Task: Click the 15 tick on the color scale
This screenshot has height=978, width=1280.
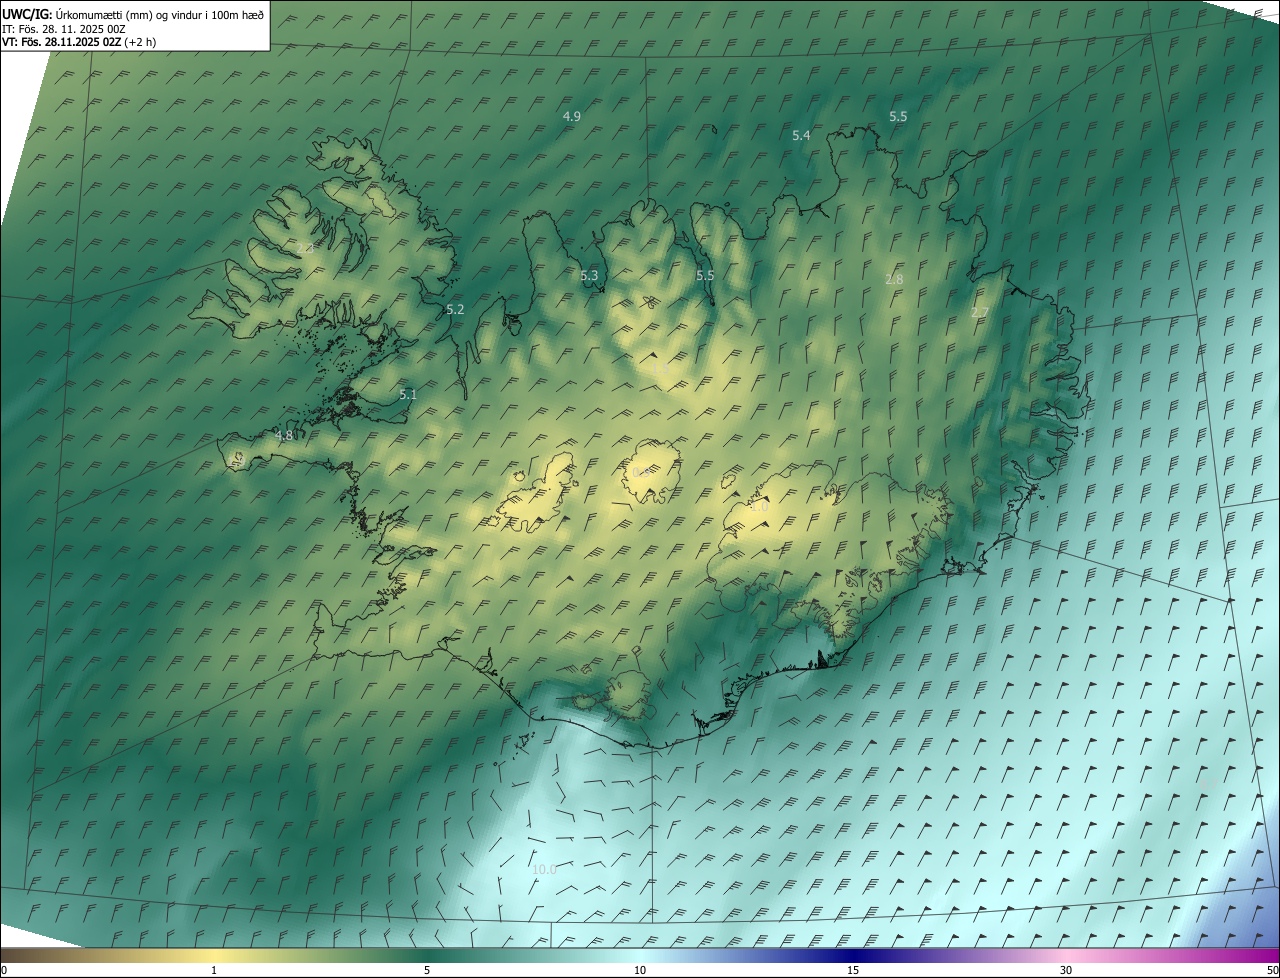Action: point(853,970)
